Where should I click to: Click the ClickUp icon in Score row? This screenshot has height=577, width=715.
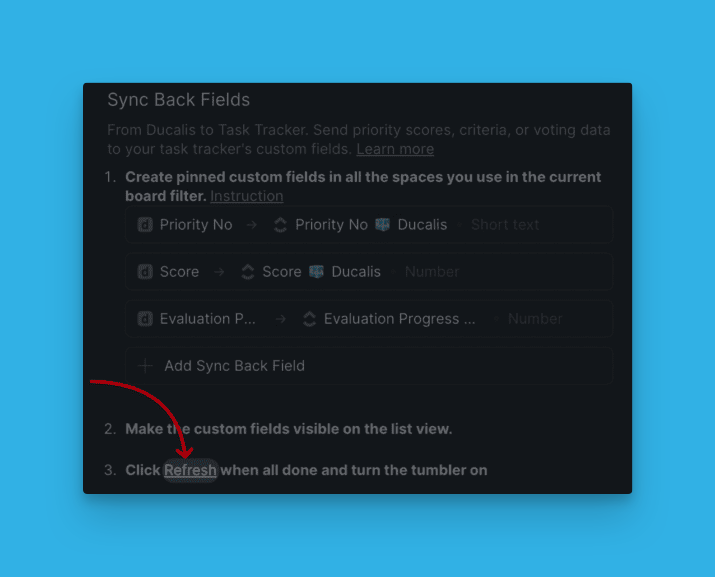click(x=248, y=272)
